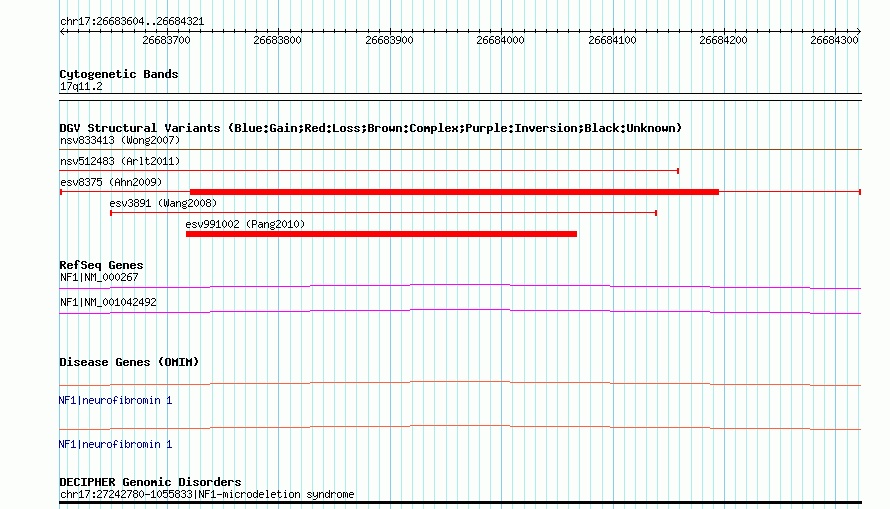Image resolution: width=890 pixels, height=509 pixels.
Task: Click the ruler's right scroll arrow
Action: click(x=858, y=32)
